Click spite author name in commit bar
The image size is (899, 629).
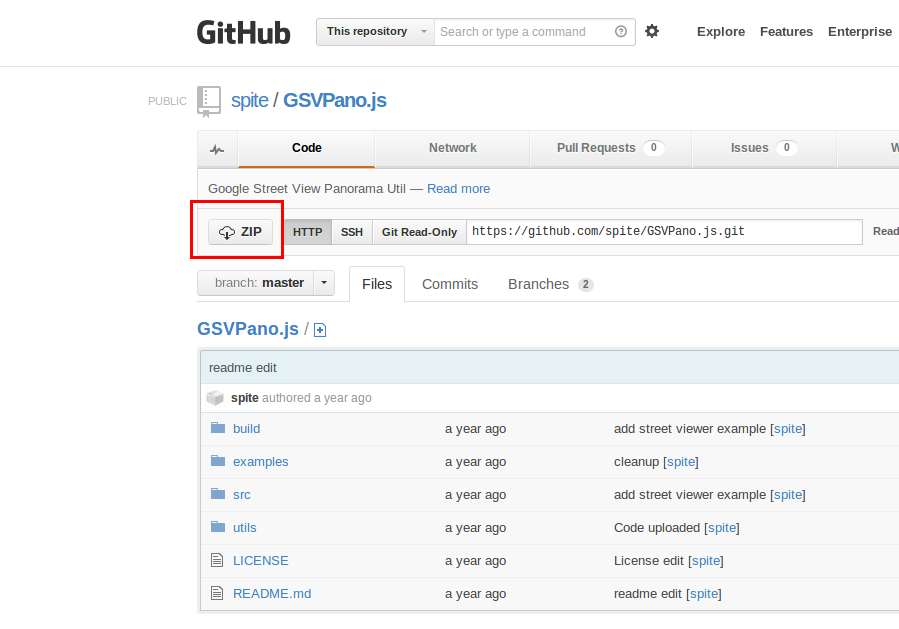(245, 398)
